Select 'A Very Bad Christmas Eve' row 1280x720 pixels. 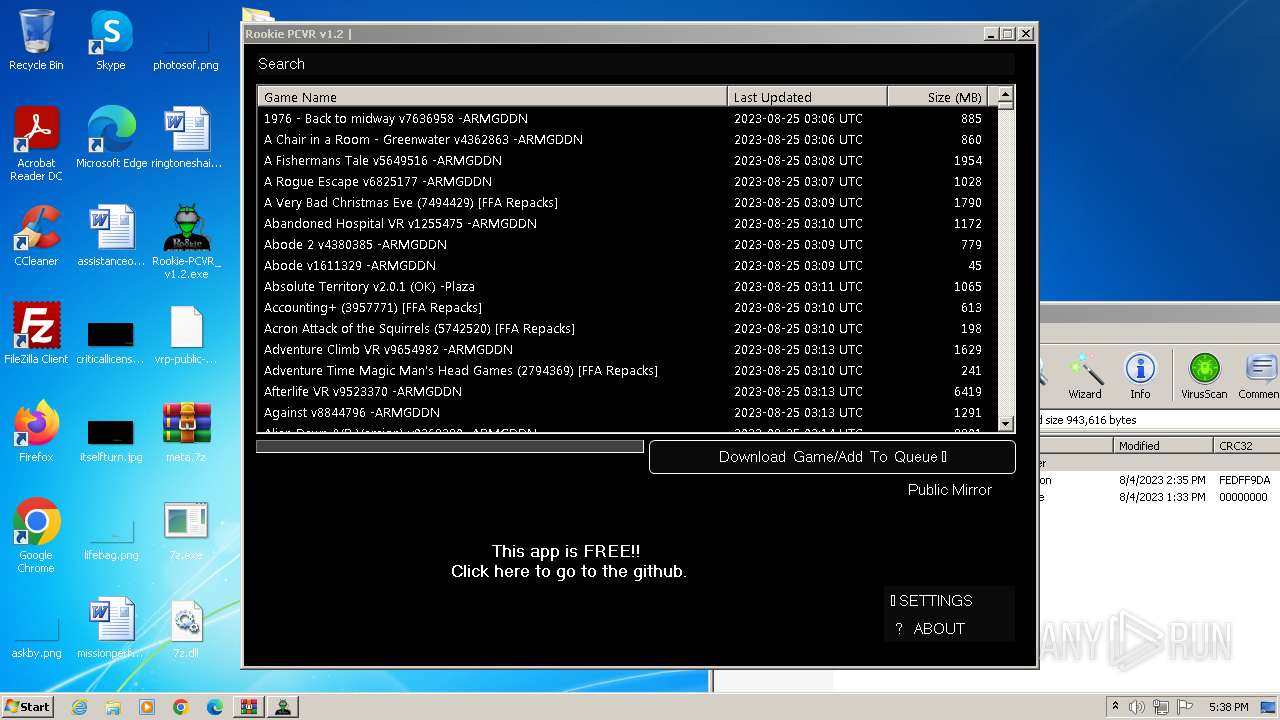pyautogui.click(x=627, y=202)
